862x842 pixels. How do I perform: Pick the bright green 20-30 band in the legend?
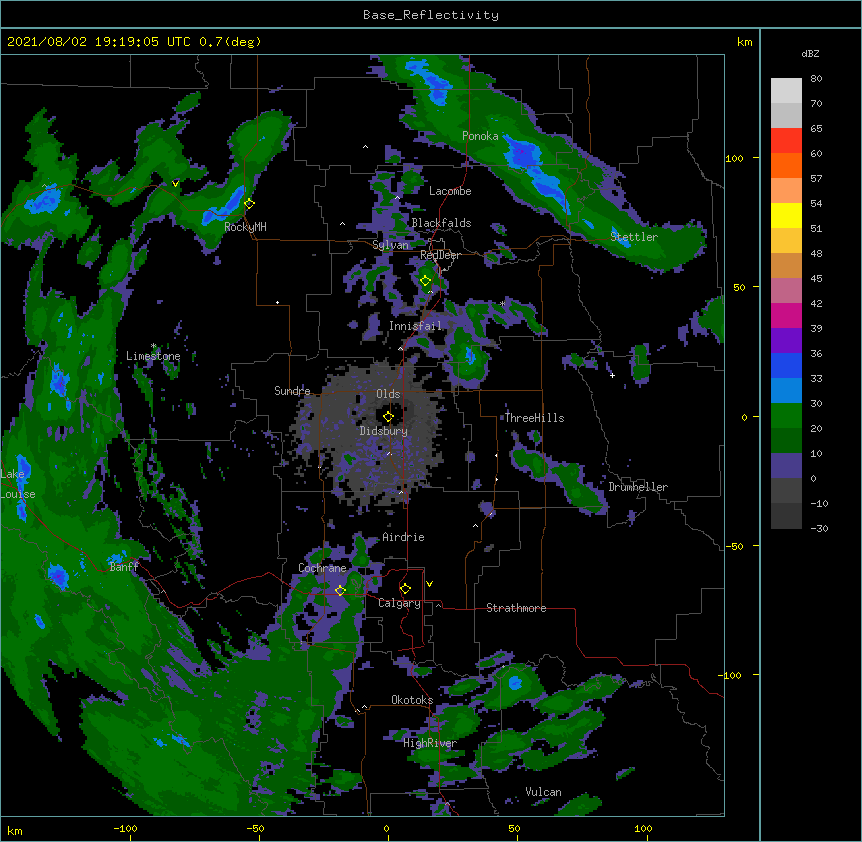[x=786, y=416]
